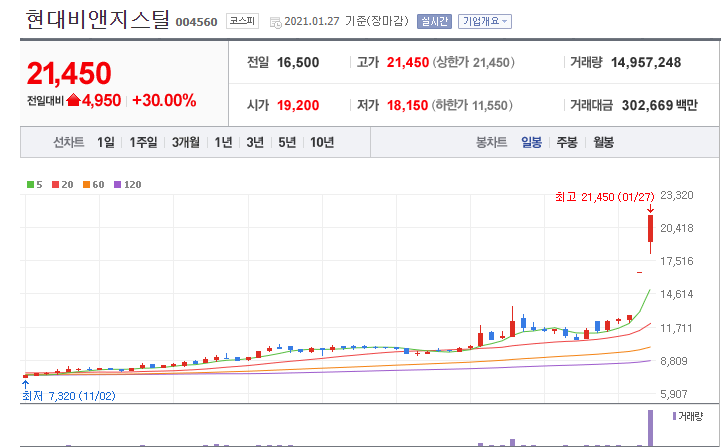Open the 기업개요 dropdown

pyautogui.click(x=485, y=21)
